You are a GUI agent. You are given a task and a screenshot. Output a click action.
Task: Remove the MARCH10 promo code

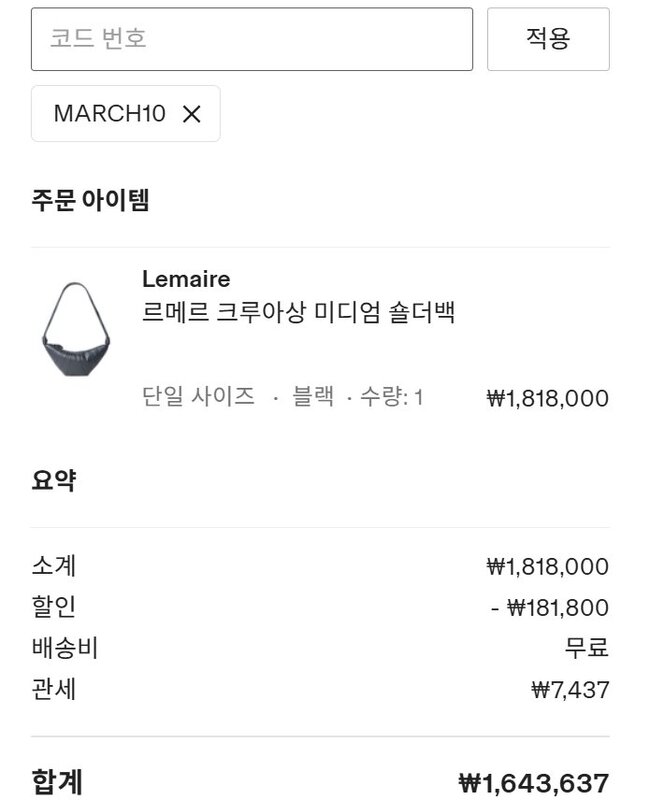(x=192, y=114)
